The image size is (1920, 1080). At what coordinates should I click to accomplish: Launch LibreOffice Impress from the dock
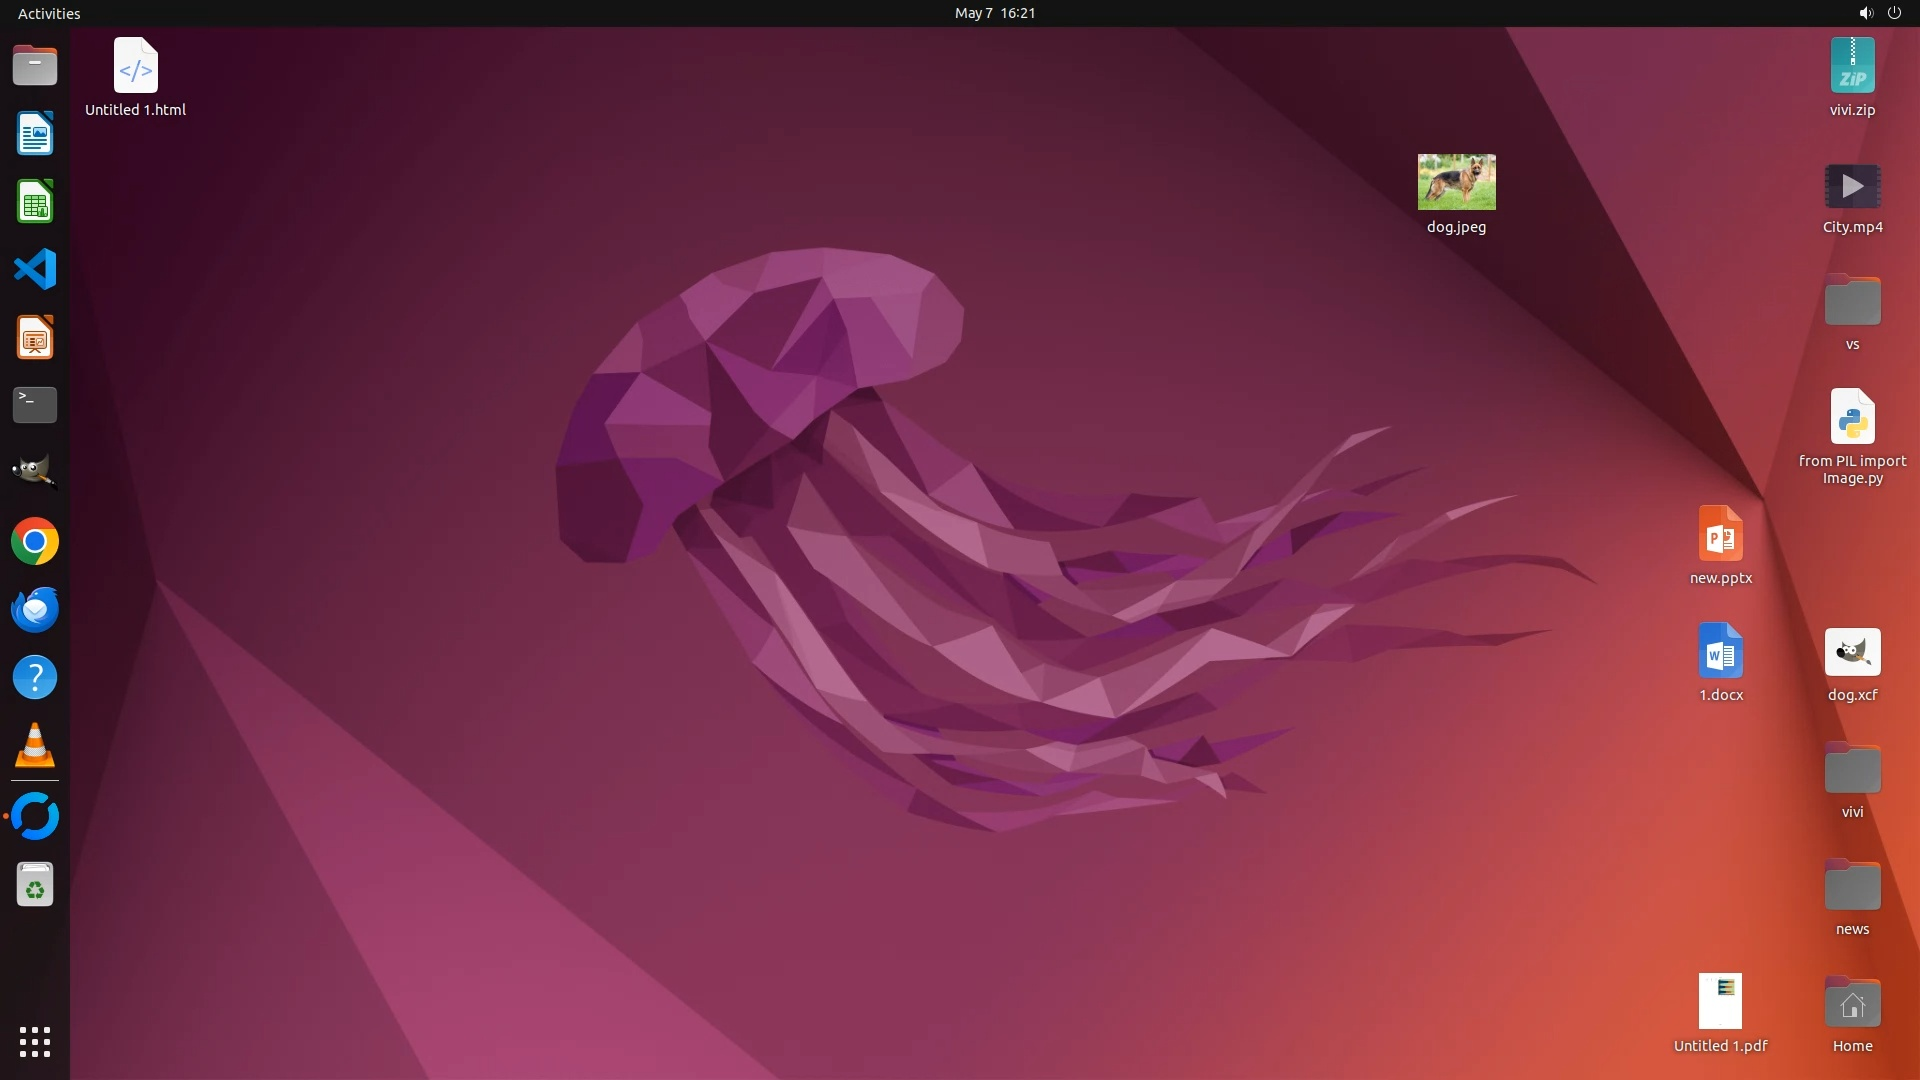click(x=35, y=338)
